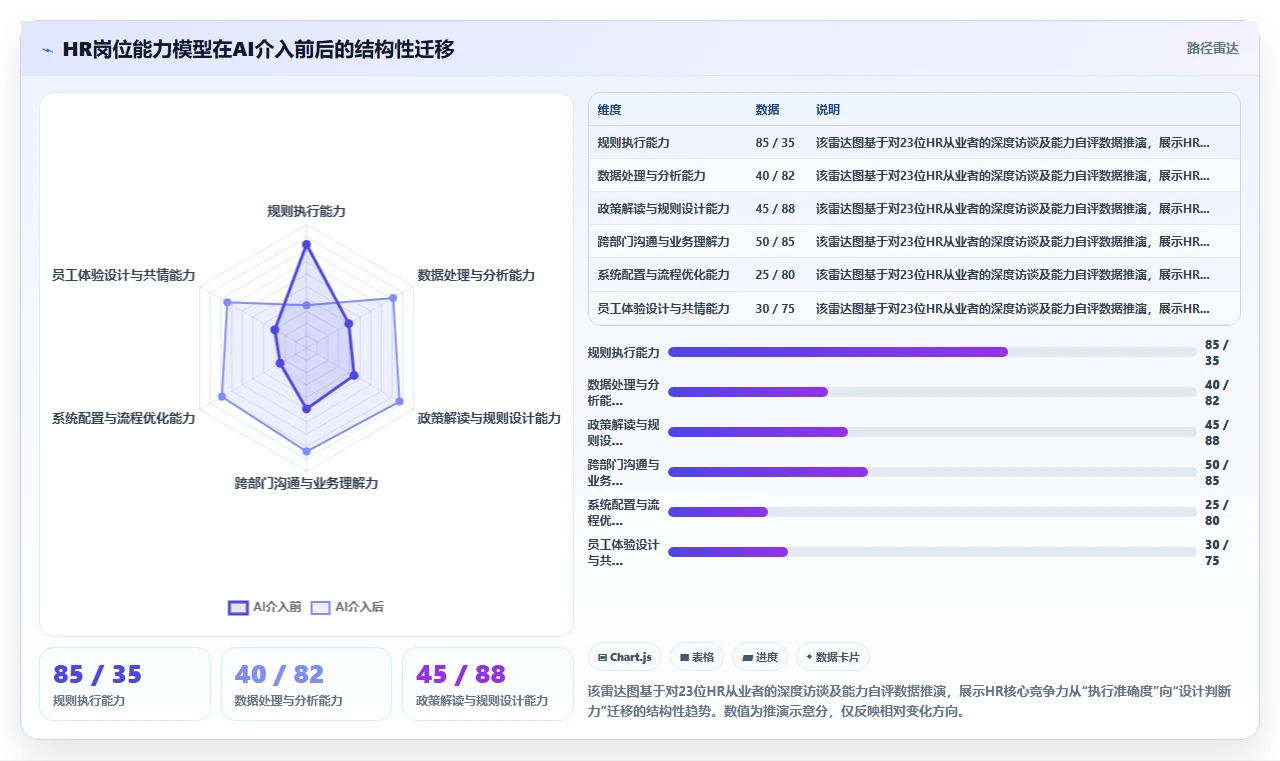
Task: Open the 45 / 88 政策解读与规则设计能力 card
Action: pyautogui.click(x=488, y=684)
